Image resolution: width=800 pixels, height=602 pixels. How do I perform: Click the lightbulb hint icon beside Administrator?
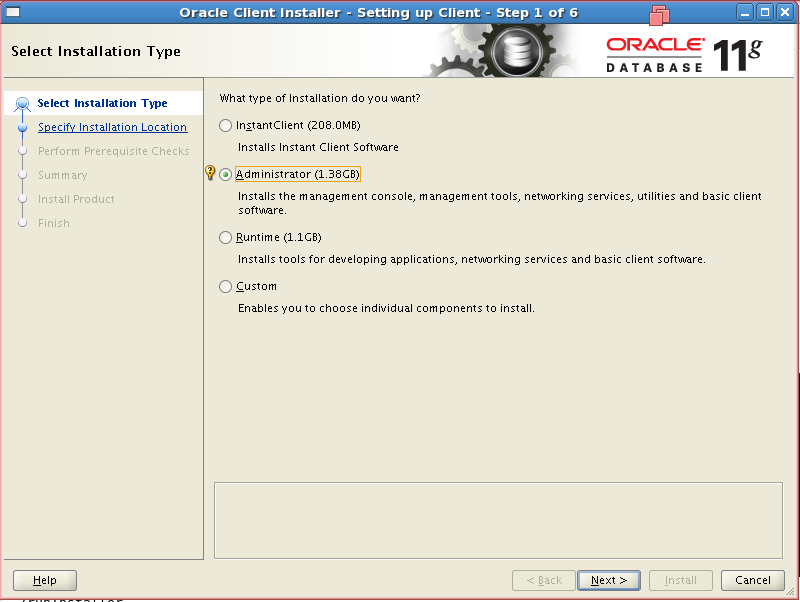tap(210, 173)
